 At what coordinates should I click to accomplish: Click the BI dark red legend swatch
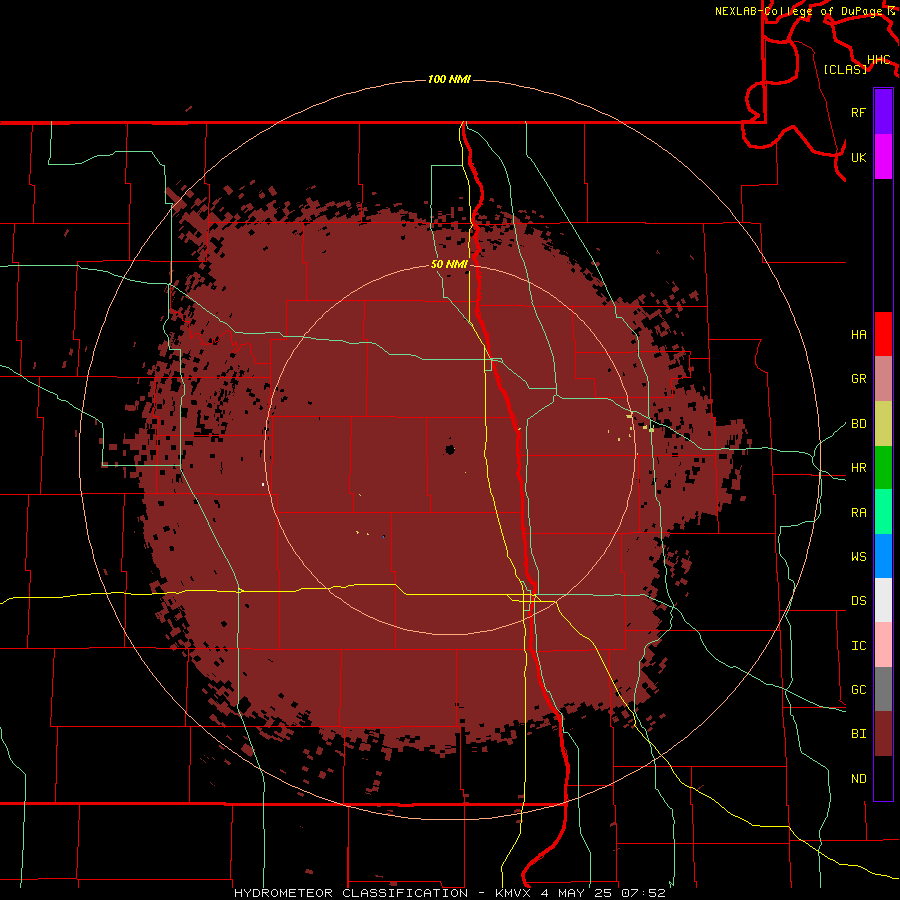click(883, 734)
